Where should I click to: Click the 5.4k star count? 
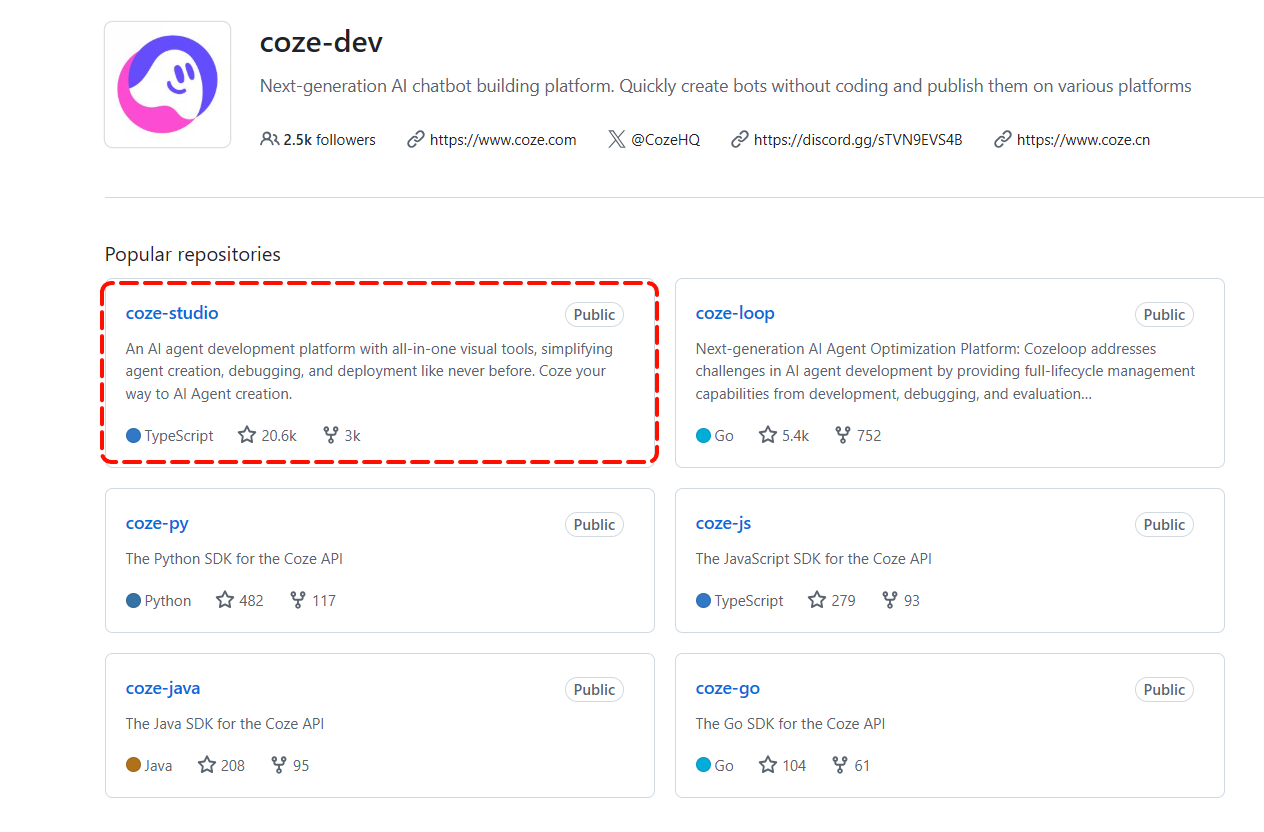pyautogui.click(x=795, y=436)
